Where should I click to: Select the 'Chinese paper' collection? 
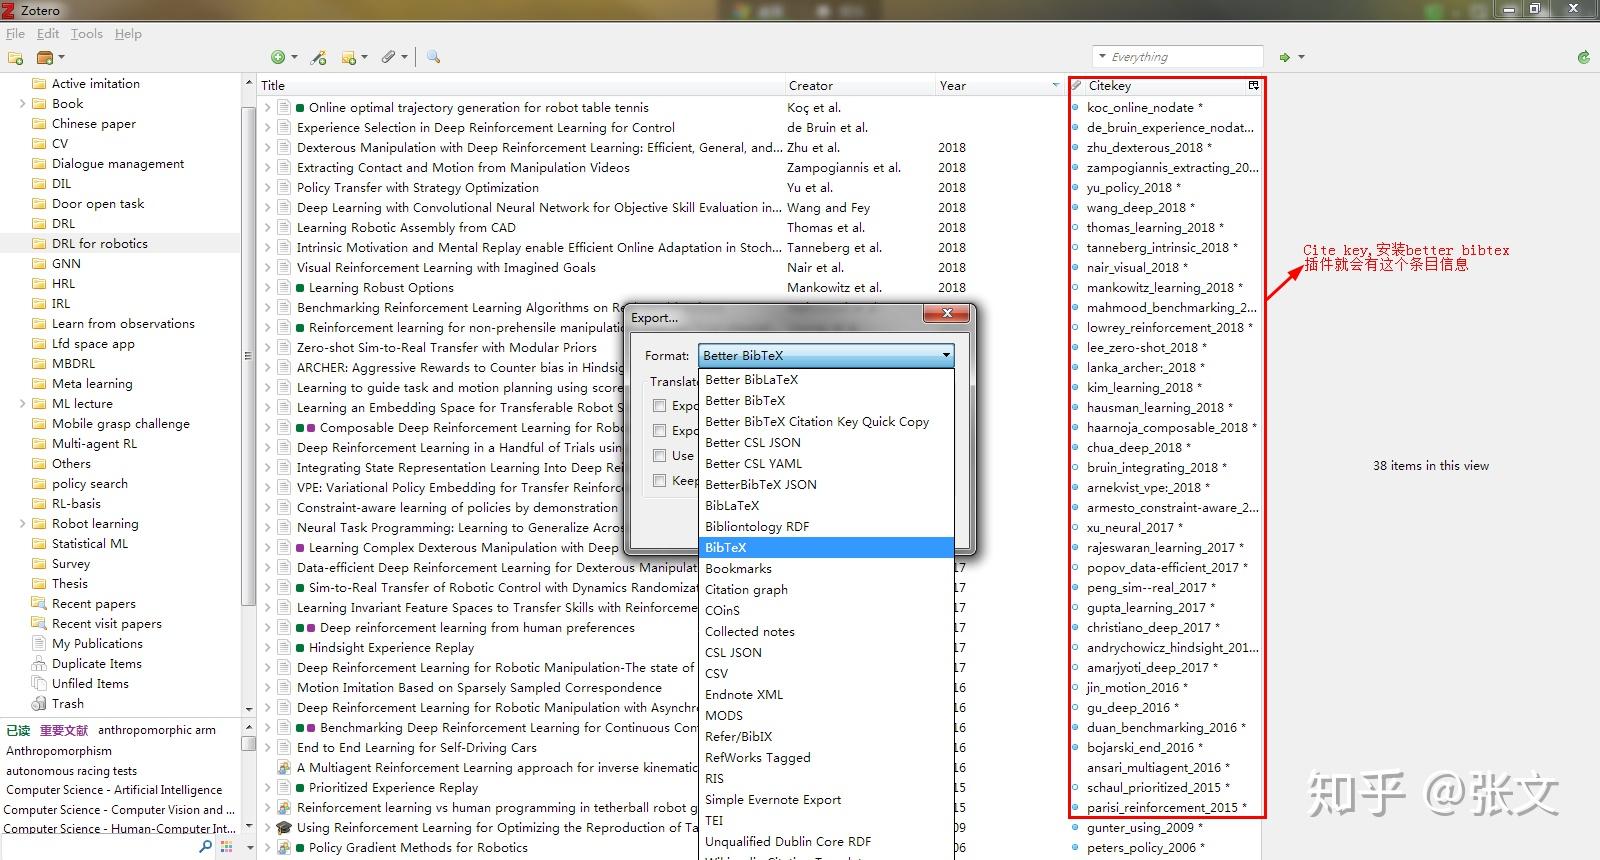coord(94,124)
